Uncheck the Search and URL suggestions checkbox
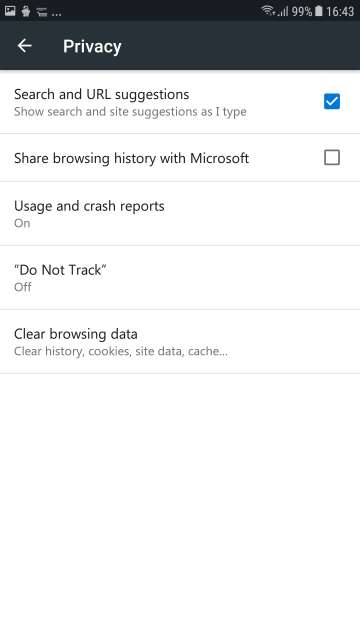Screen dimensions: 360x640 click(331, 101)
